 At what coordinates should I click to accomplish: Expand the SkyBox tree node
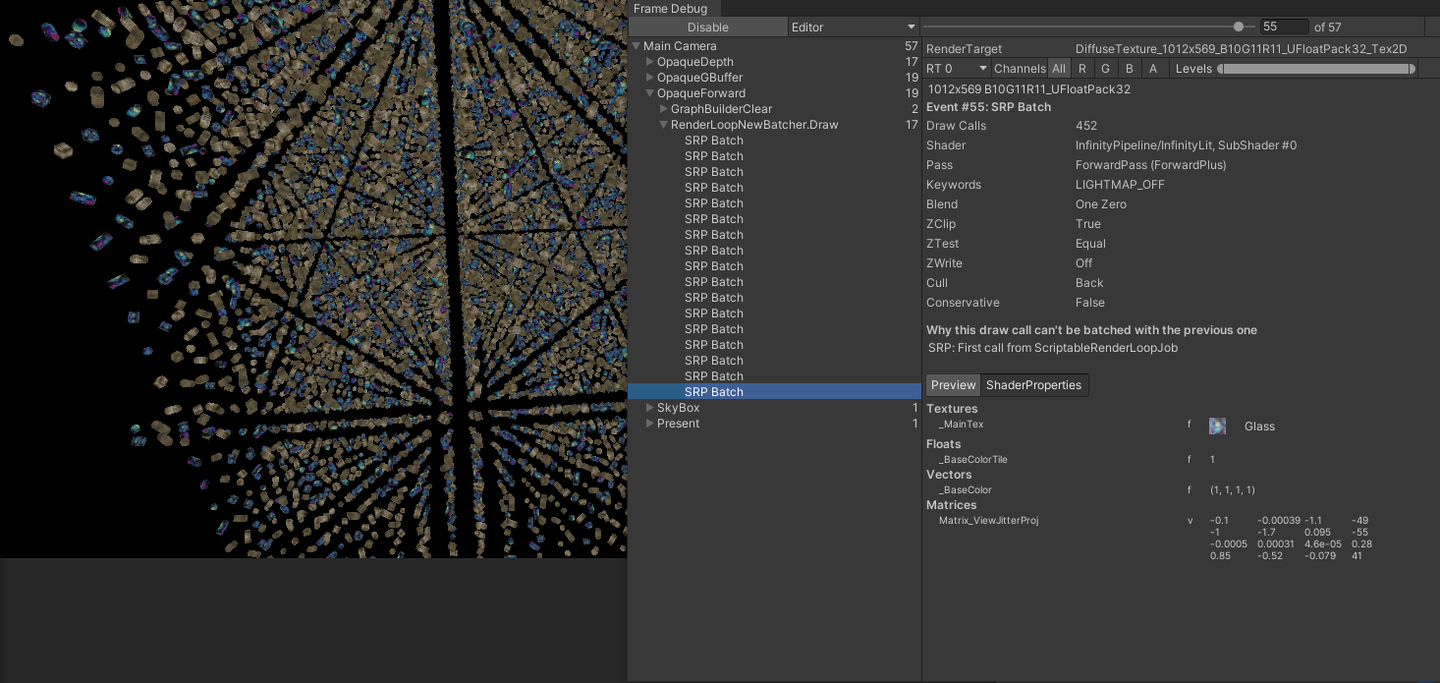point(650,408)
